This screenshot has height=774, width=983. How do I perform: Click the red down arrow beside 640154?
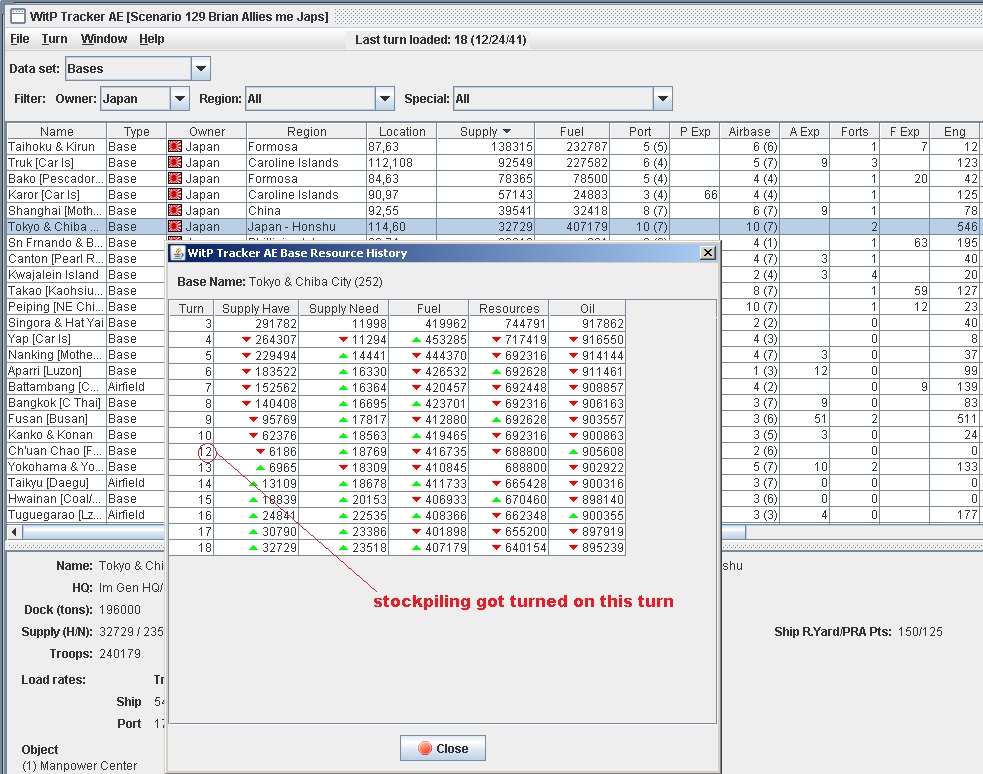(497, 548)
